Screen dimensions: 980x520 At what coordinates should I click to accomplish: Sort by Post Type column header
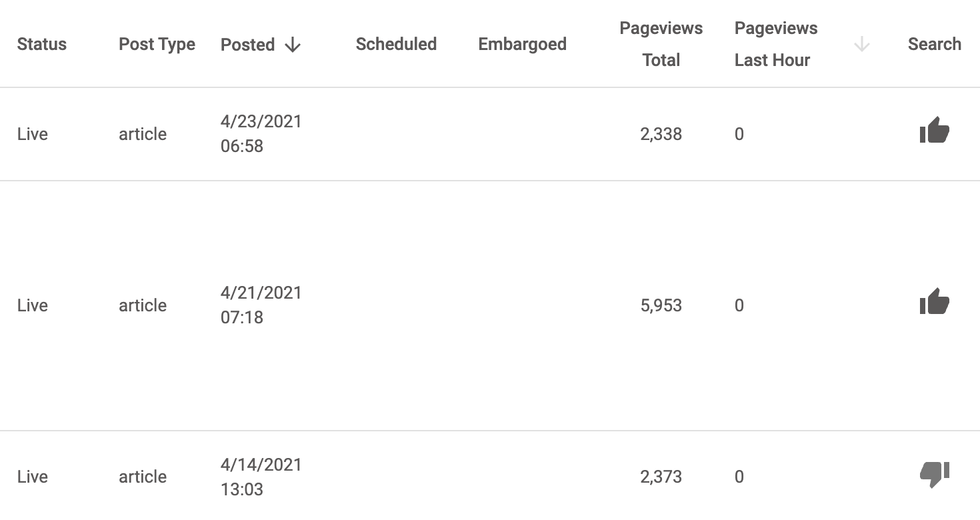(157, 44)
